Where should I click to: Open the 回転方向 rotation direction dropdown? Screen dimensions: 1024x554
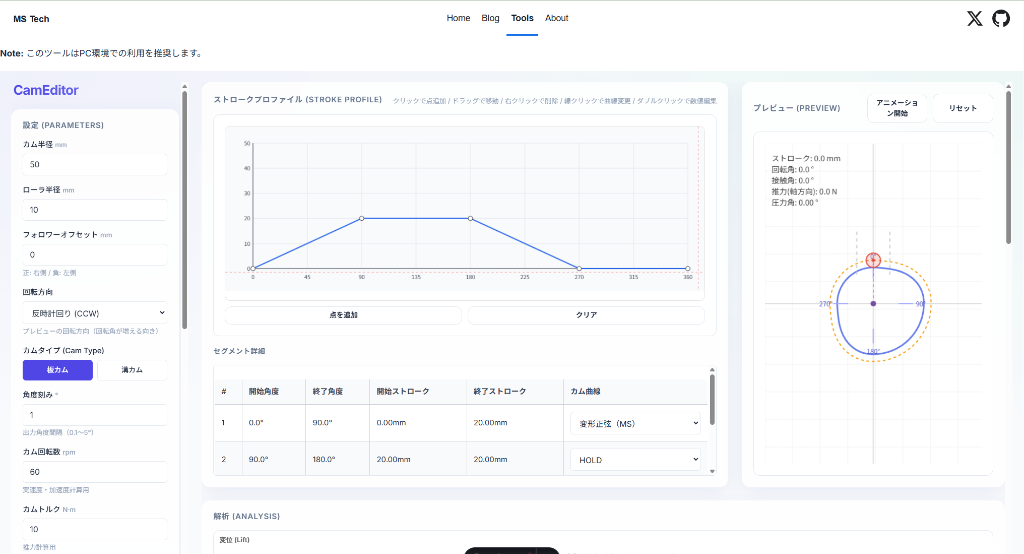95,313
